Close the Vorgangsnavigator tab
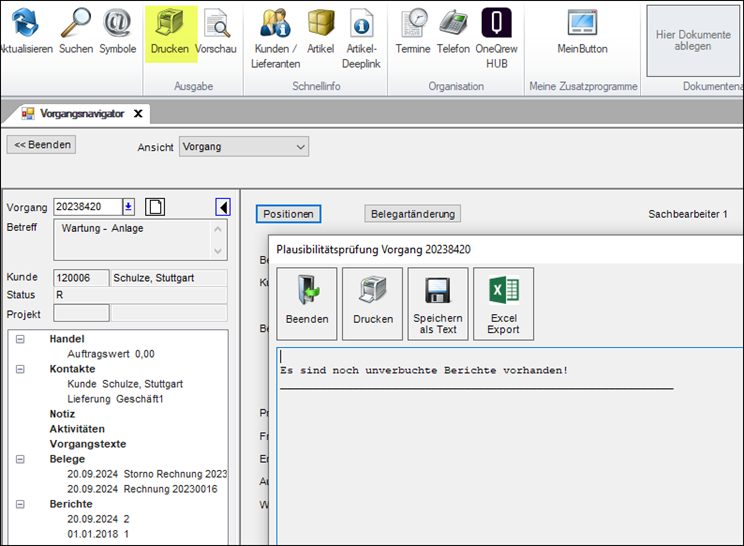The image size is (744, 546). 138,114
